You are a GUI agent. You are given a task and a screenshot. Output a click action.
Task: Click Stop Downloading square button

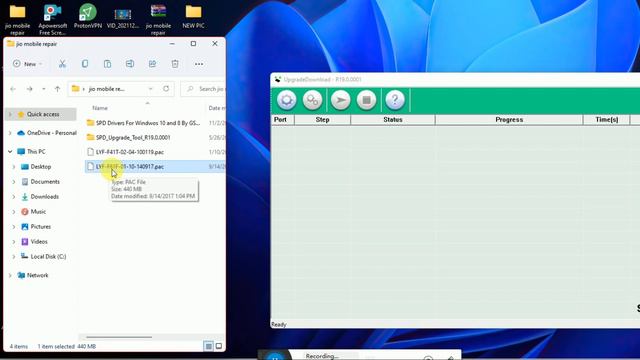click(x=367, y=100)
